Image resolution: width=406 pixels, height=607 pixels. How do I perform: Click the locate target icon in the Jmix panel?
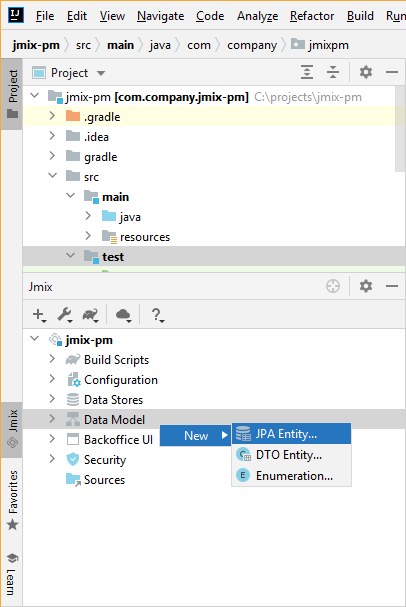[x=333, y=286]
